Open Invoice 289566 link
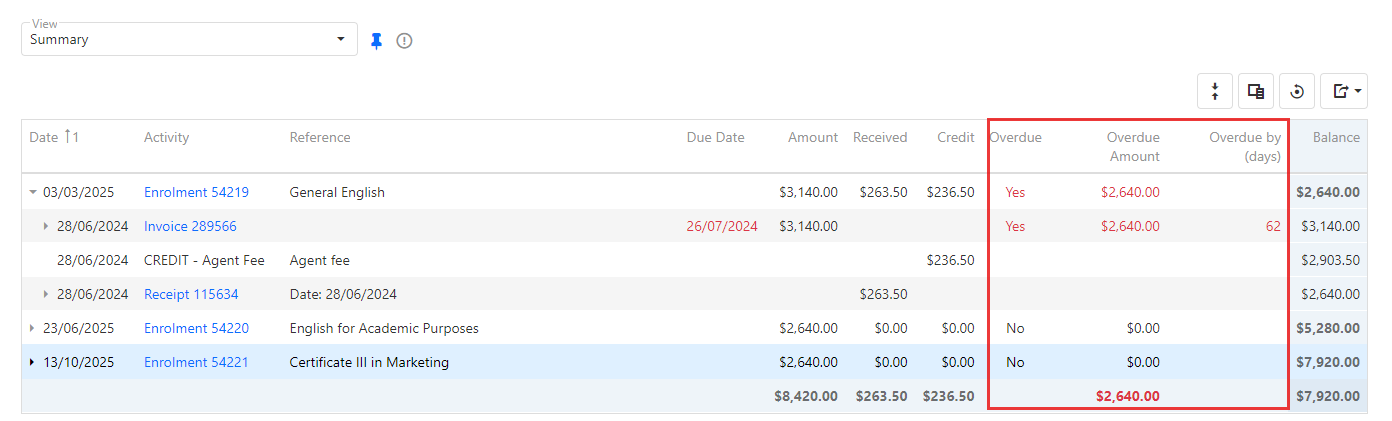Viewport: 1392px width, 421px height. pyautogui.click(x=190, y=226)
